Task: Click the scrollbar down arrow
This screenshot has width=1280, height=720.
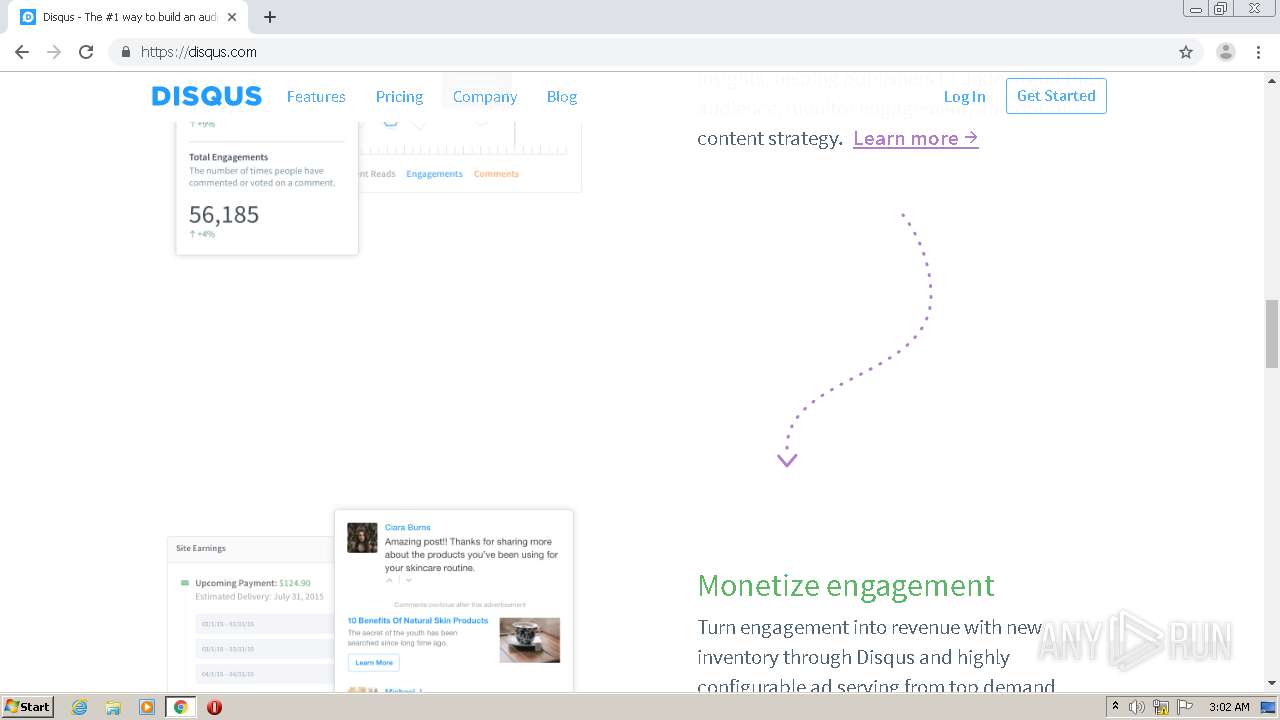Action: point(1272,683)
